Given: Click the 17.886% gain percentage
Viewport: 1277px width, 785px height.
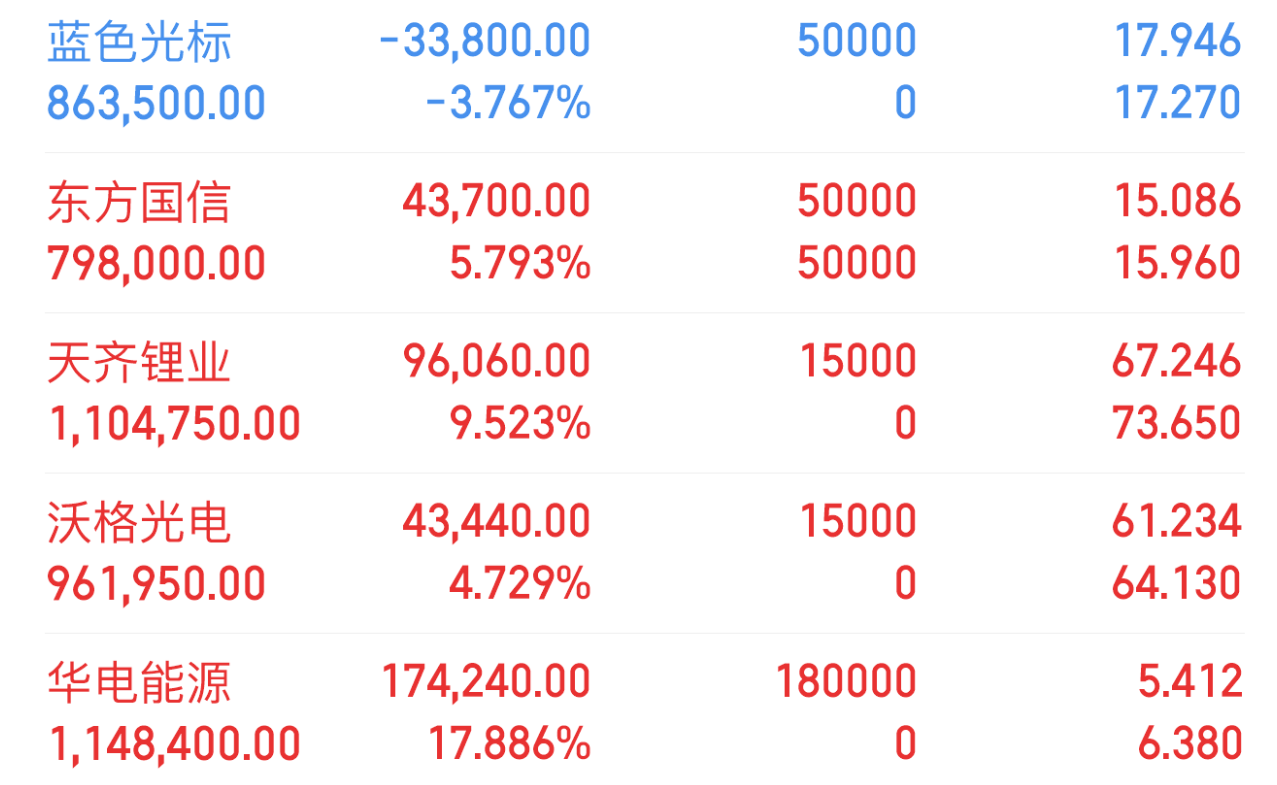Looking at the screenshot, I should pos(510,744).
